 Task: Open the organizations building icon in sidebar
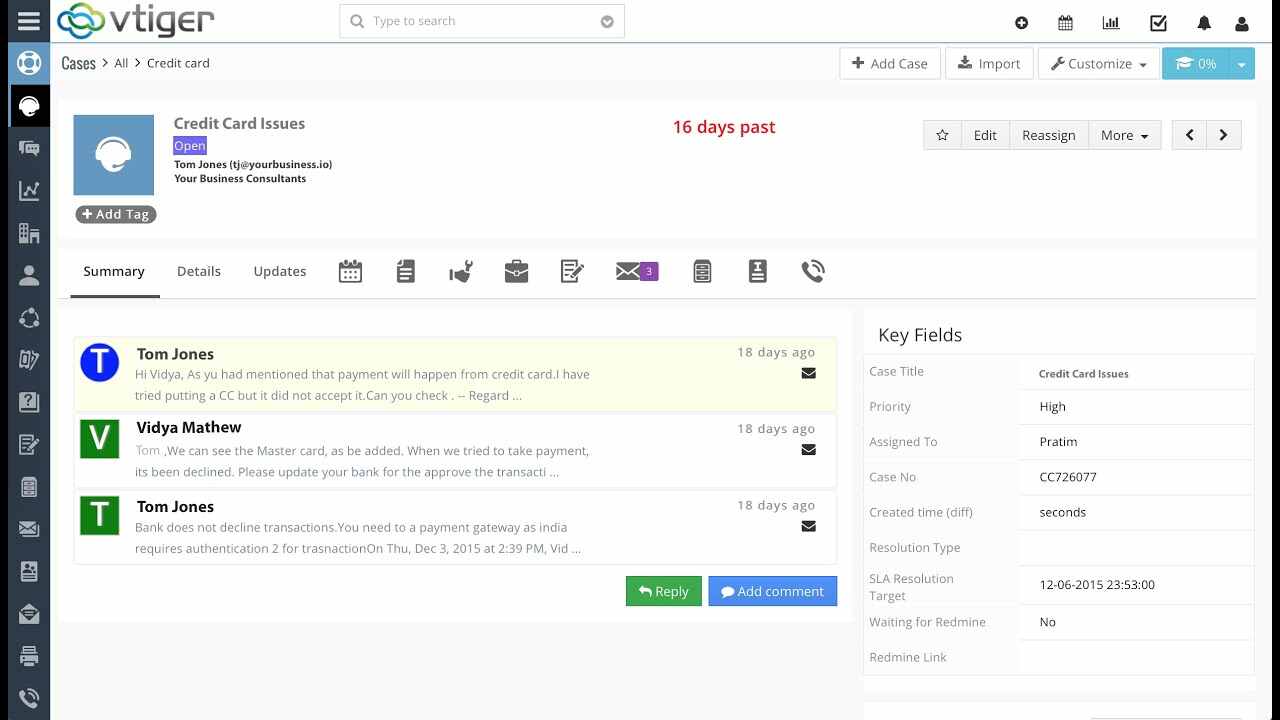pos(29,233)
